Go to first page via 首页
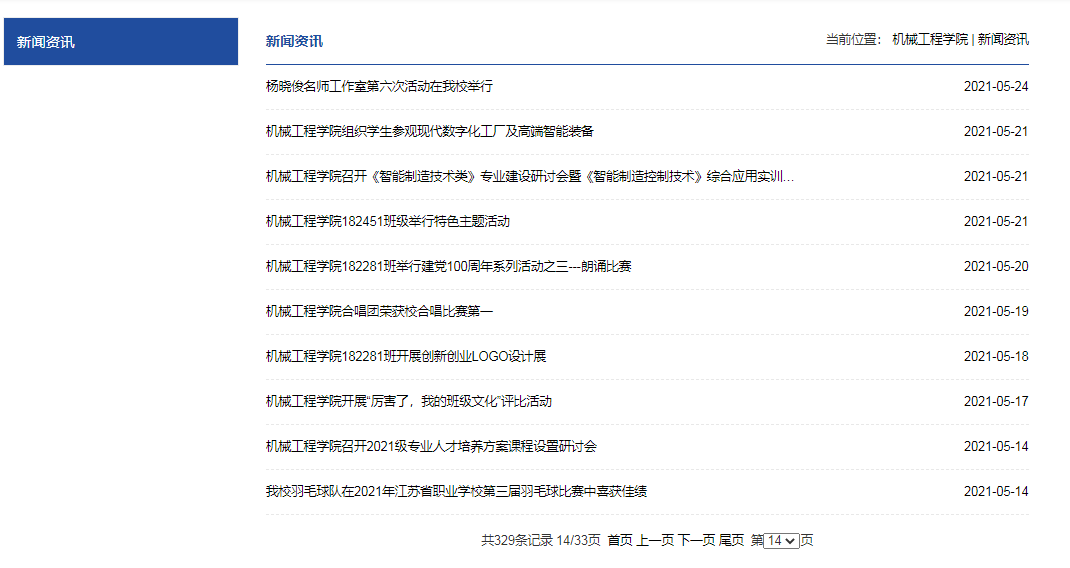Screen dimensions: 1070x568 click(620, 540)
